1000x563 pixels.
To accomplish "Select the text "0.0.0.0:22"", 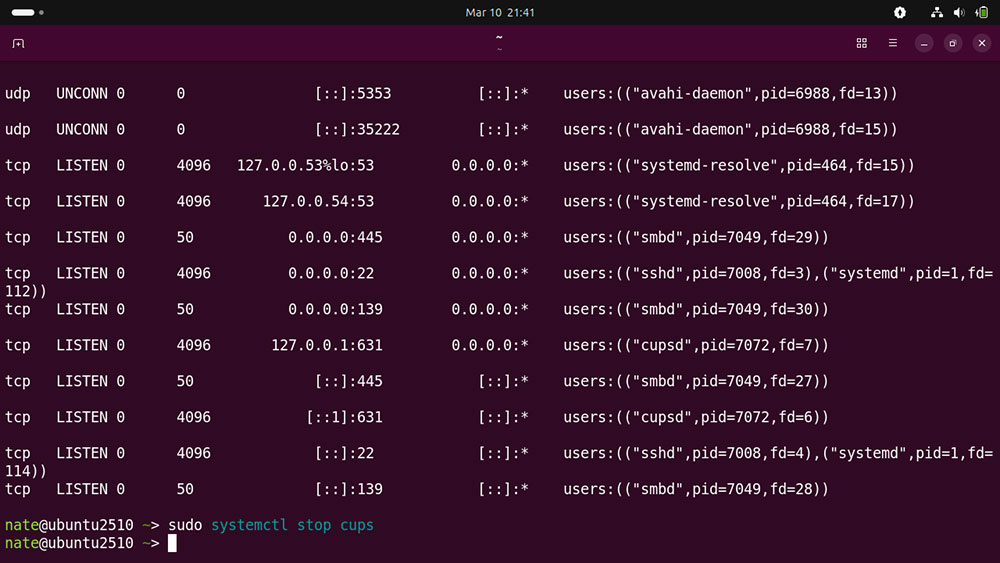I will pyautogui.click(x=331, y=273).
